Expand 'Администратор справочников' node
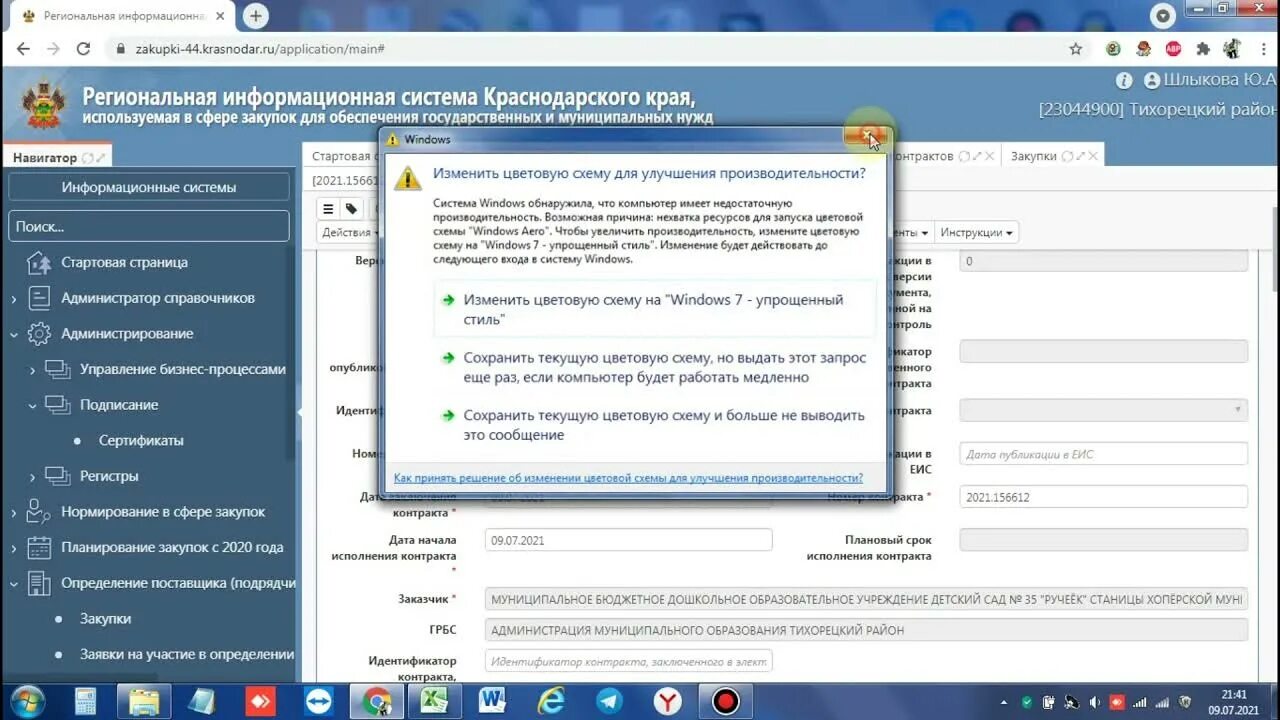 coord(13,299)
